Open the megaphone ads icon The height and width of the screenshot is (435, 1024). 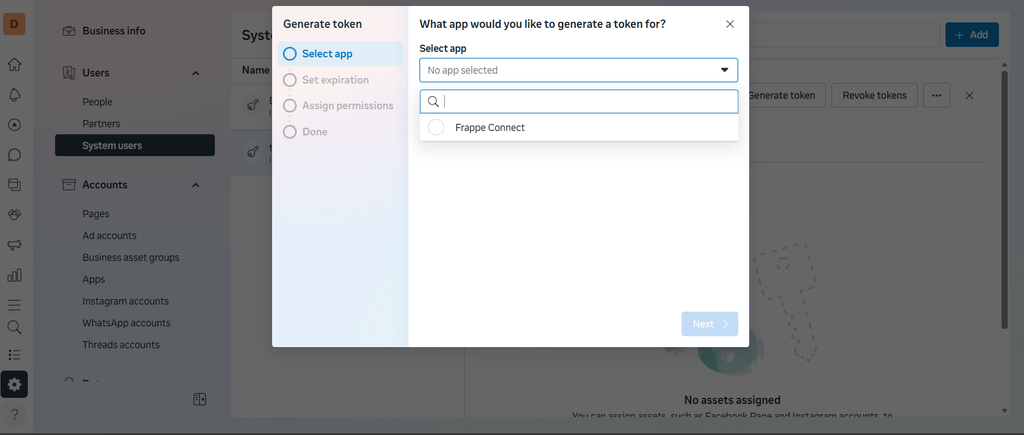[14, 245]
